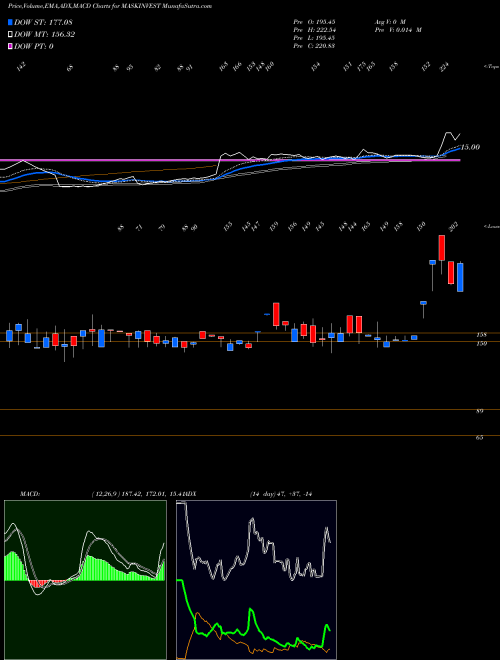Click the Pre L: 195.45 value
The image size is (500, 660).
(x=314, y=38)
